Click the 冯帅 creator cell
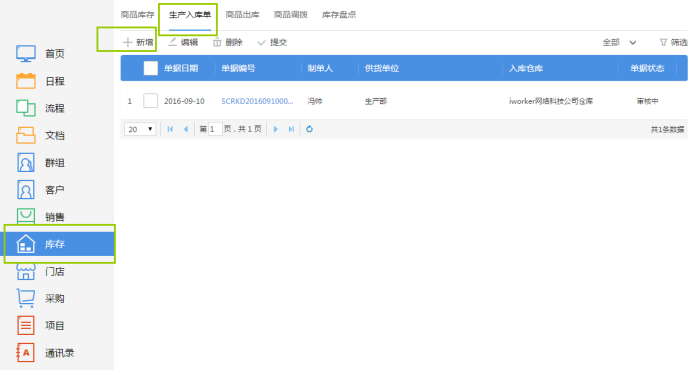Viewport: 698px width, 370px height. coord(315,101)
